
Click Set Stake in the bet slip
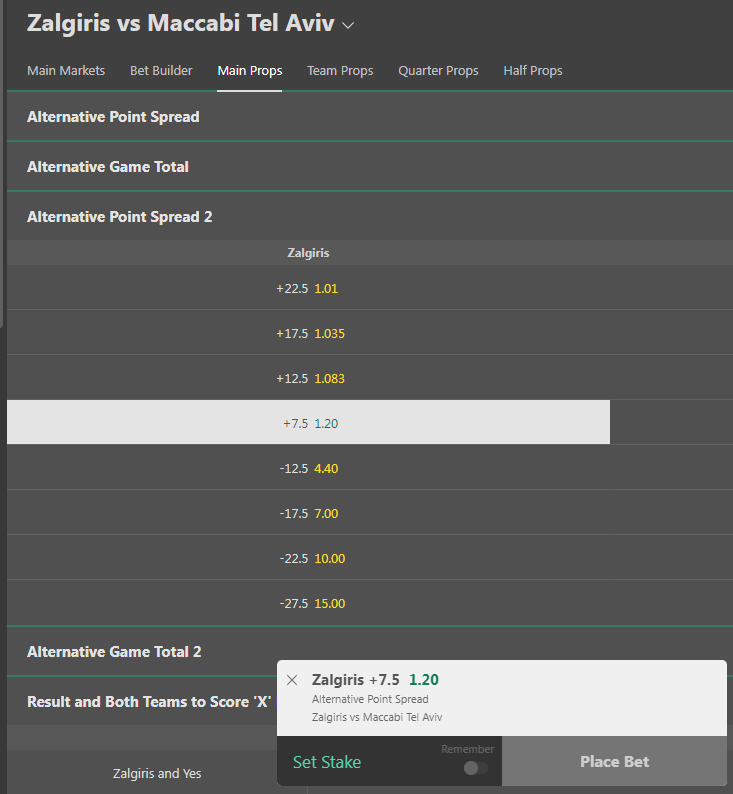click(x=327, y=762)
